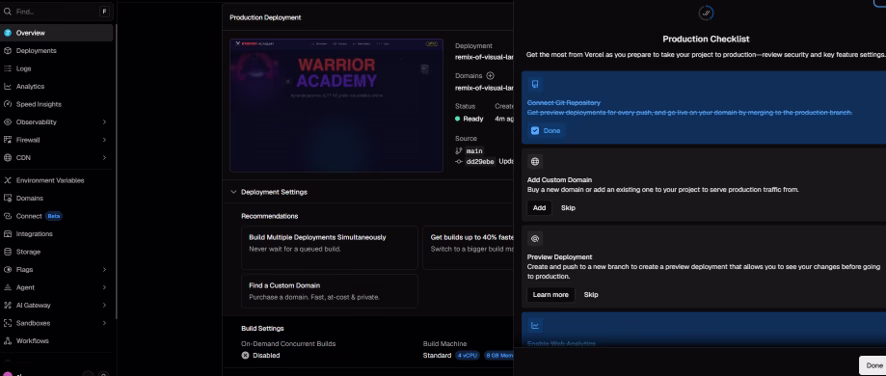The height and width of the screenshot is (376, 886).
Task: Click the globe icon above Add Custom Domain
Action: [x=535, y=162]
